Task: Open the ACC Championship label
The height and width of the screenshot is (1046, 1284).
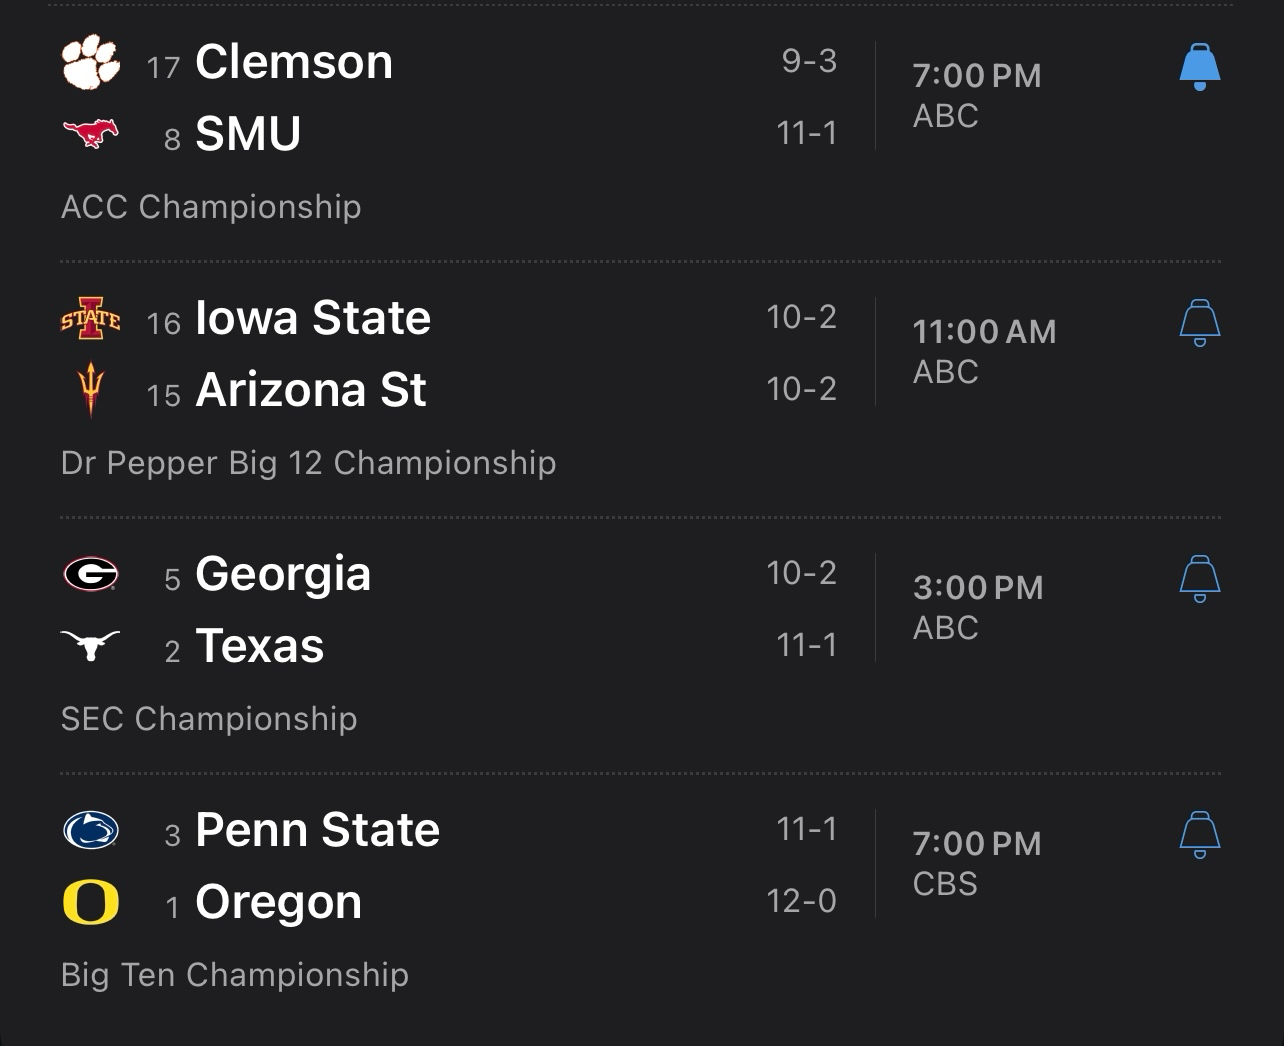Action: click(211, 207)
